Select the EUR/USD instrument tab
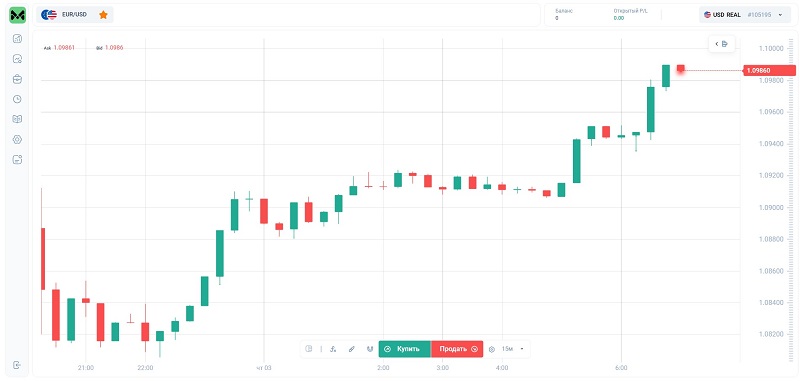Viewport: 800px width, 381px height. (74, 15)
